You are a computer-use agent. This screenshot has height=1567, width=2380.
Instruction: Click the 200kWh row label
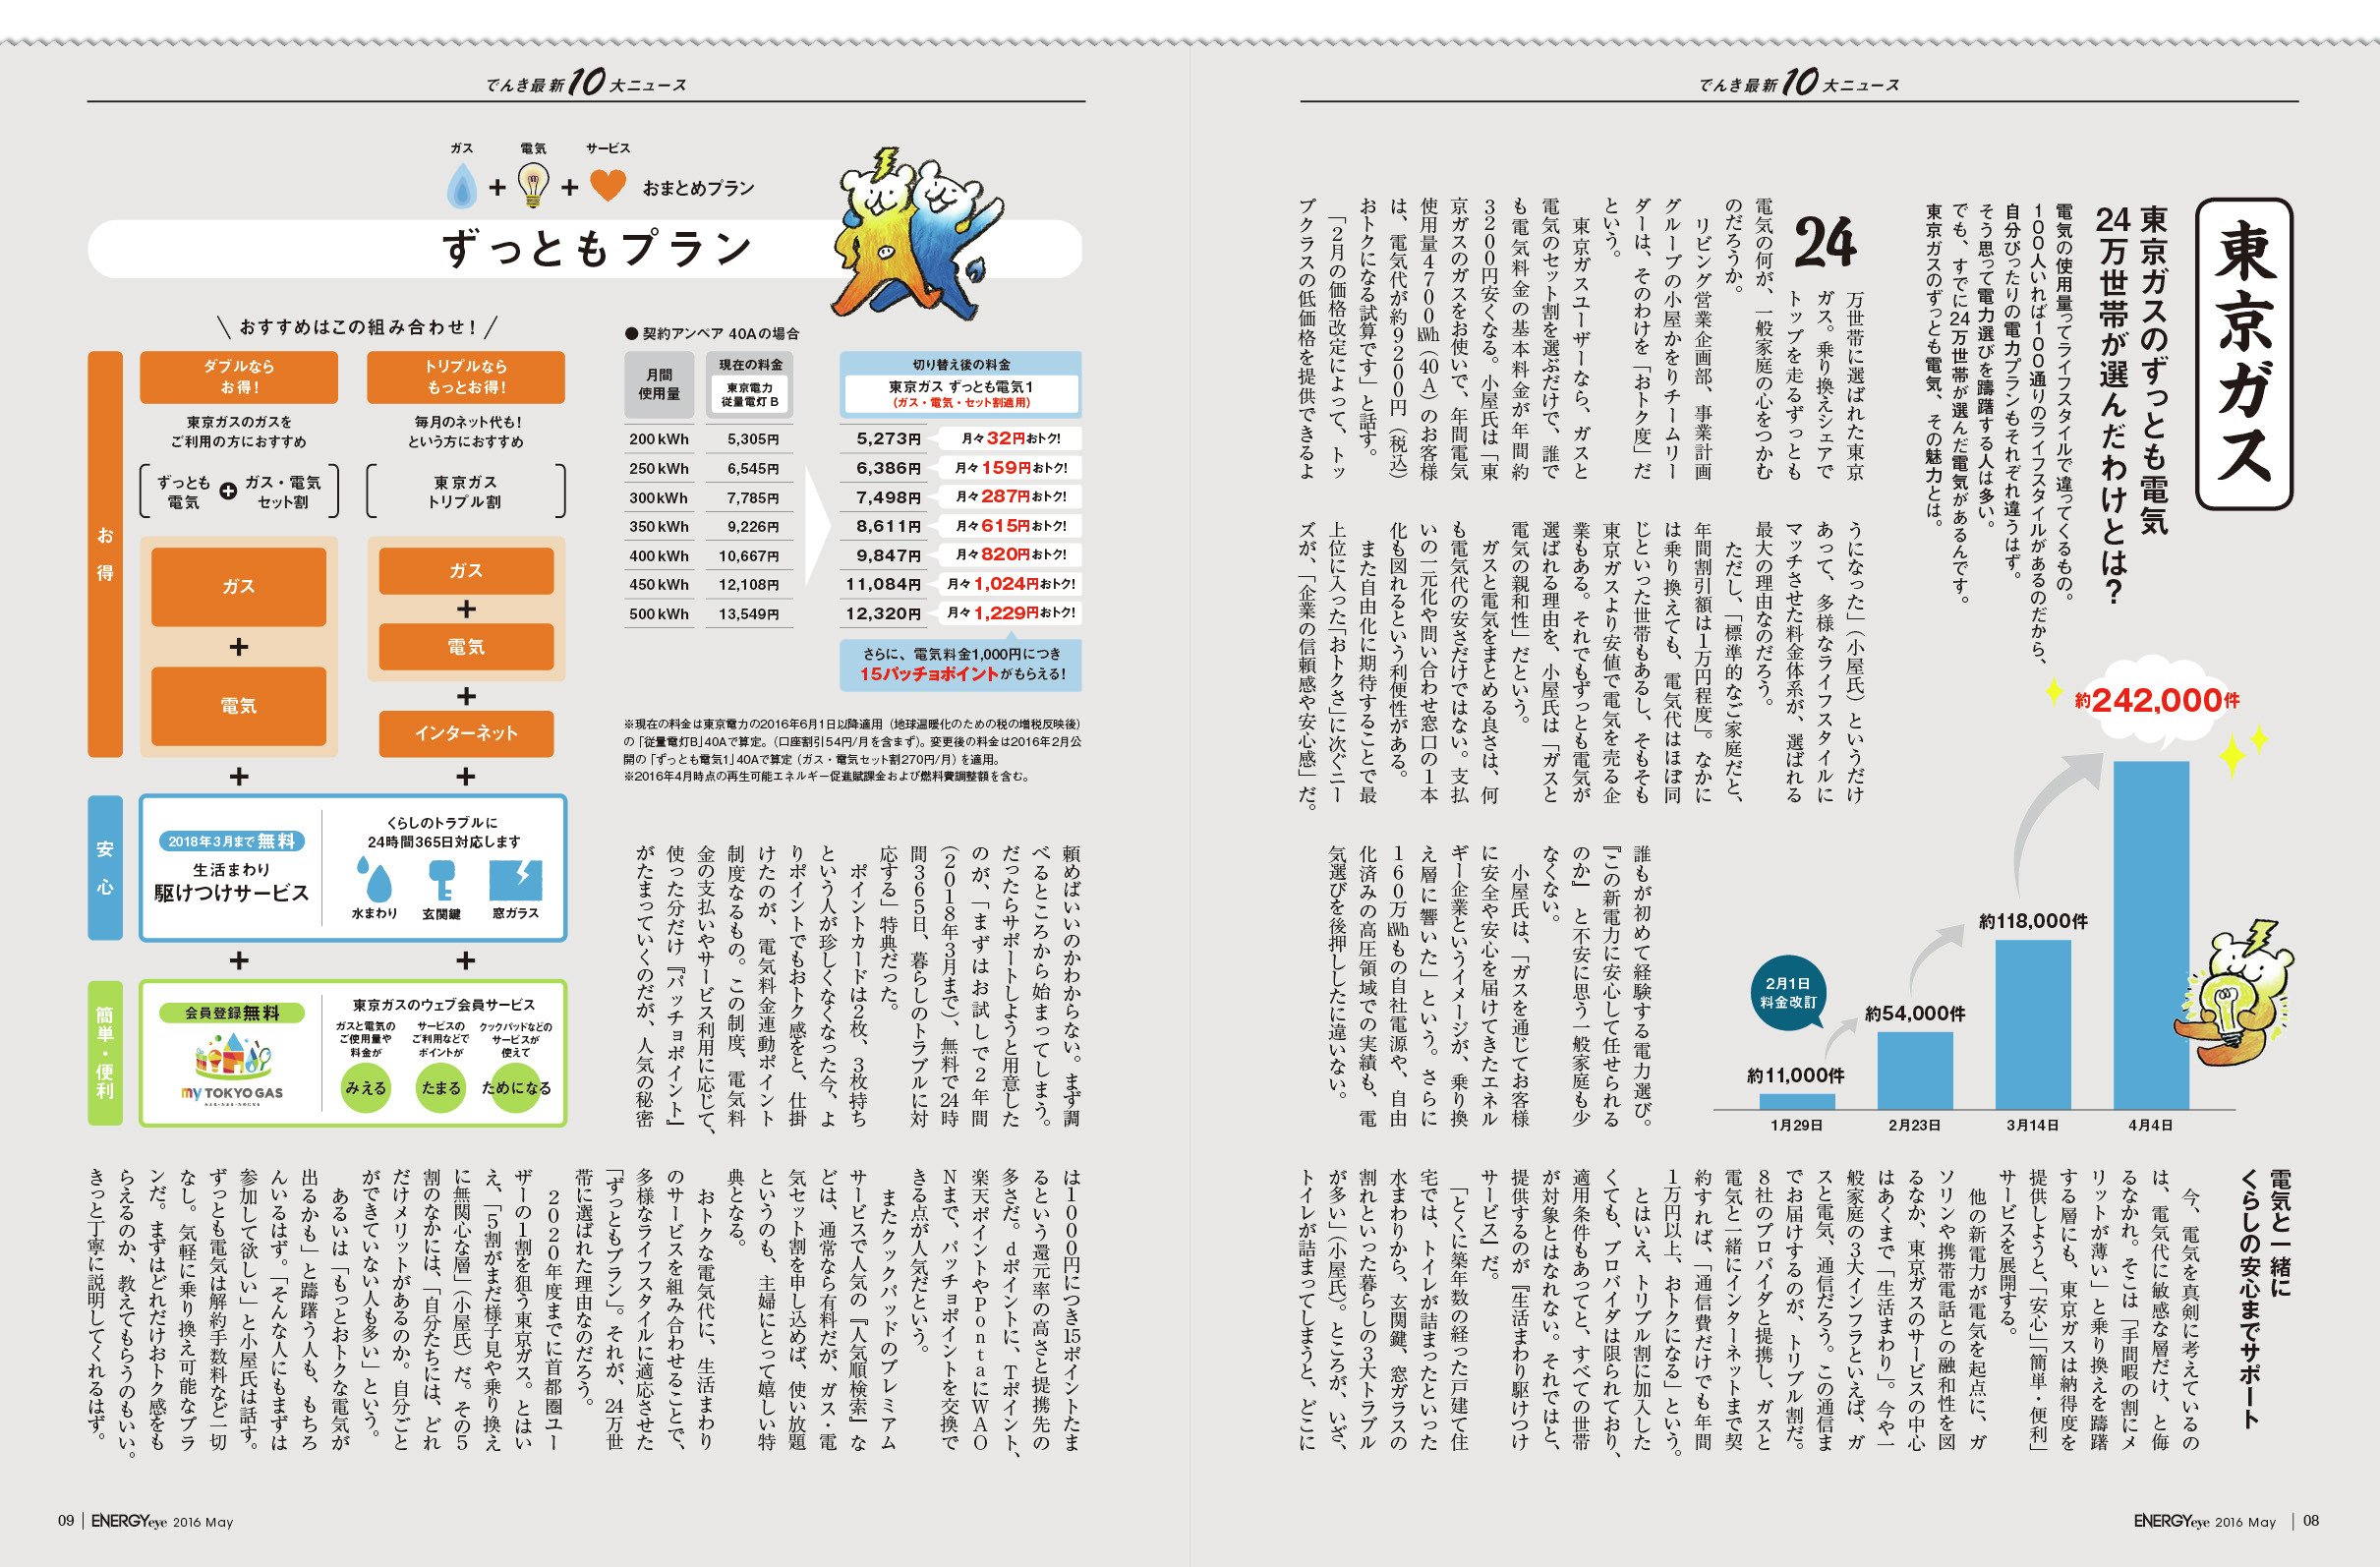tap(659, 439)
